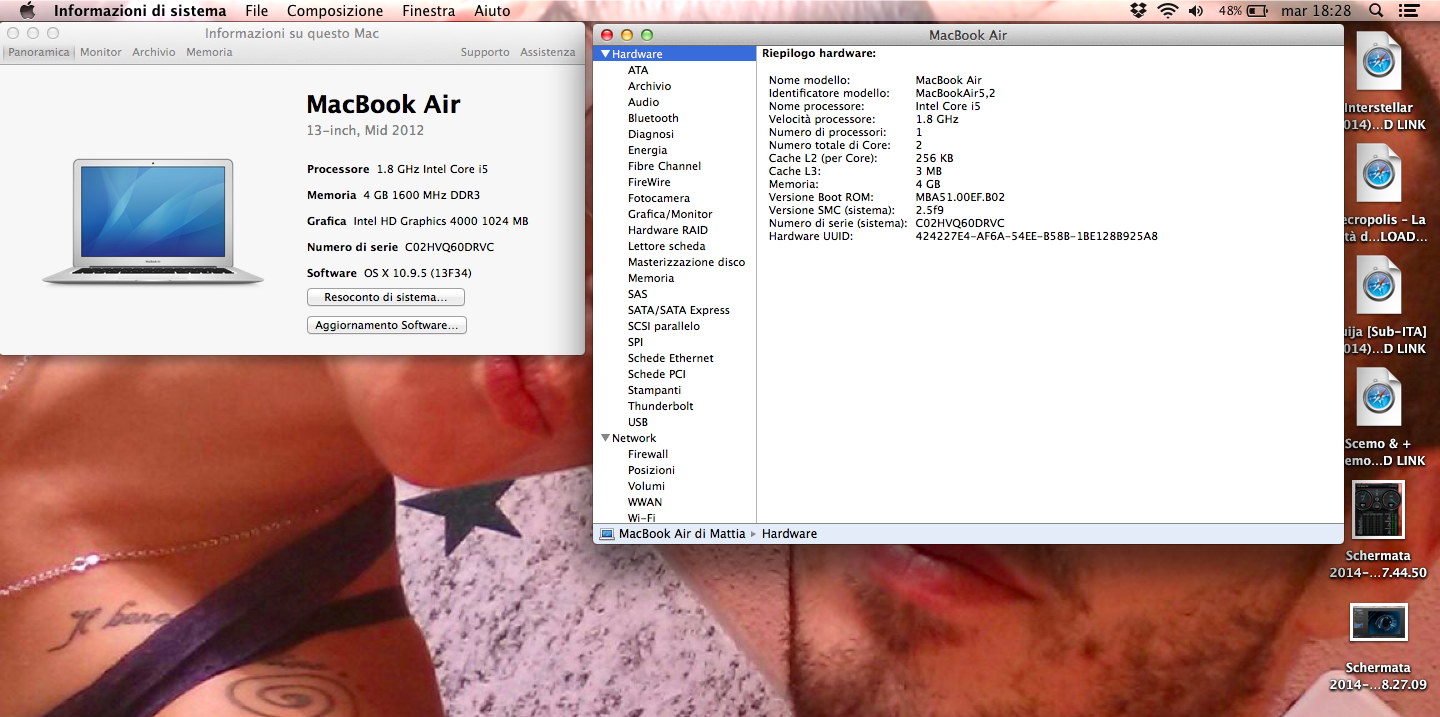Select Diagnosi in the sidebar
1440x717 pixels.
point(651,134)
